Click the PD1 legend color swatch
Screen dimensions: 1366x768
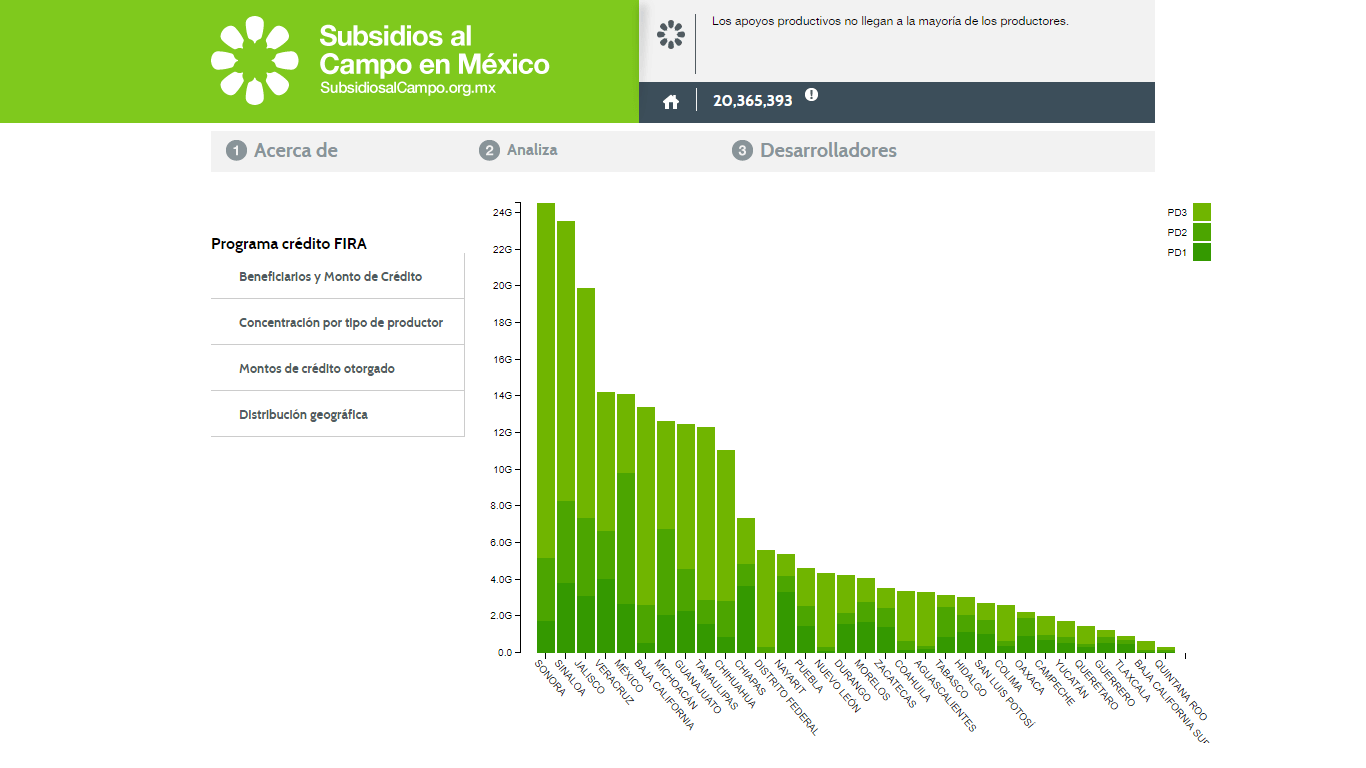click(x=1201, y=252)
